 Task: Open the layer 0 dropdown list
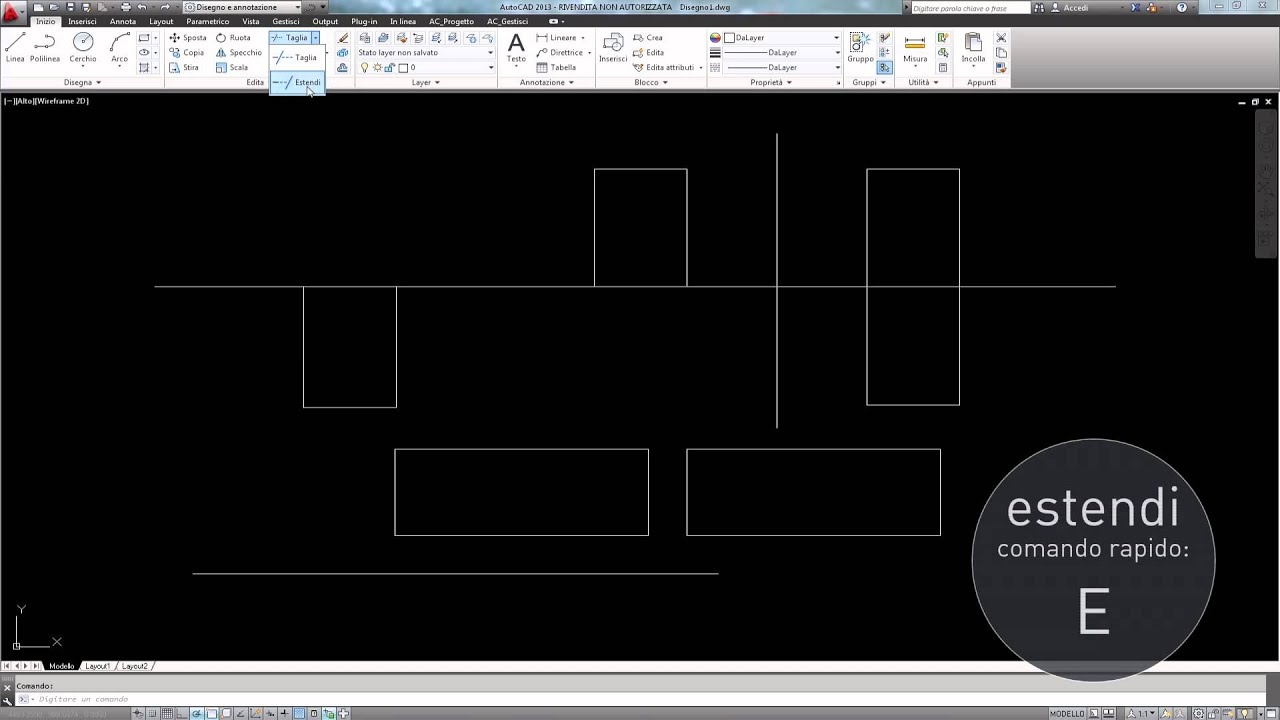click(x=426, y=67)
